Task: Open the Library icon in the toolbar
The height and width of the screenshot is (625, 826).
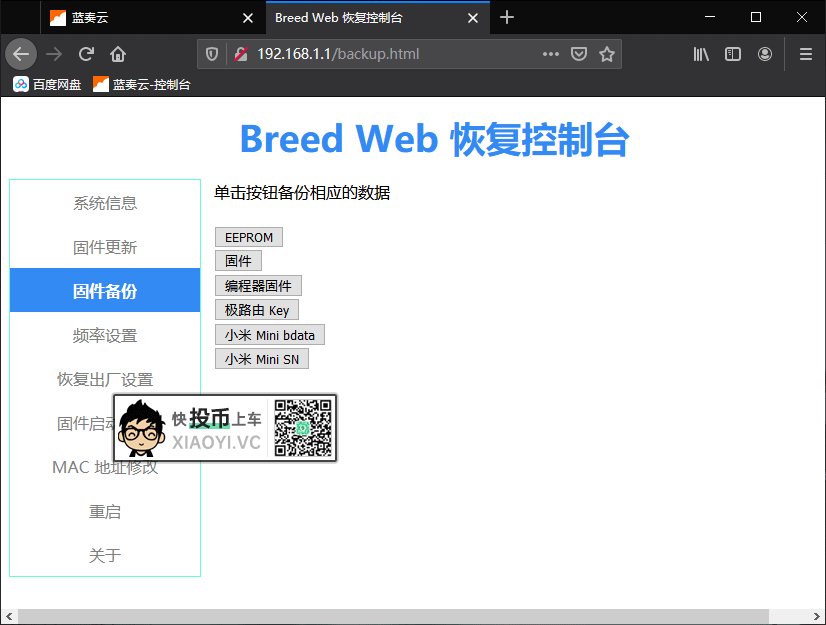Action: 700,54
